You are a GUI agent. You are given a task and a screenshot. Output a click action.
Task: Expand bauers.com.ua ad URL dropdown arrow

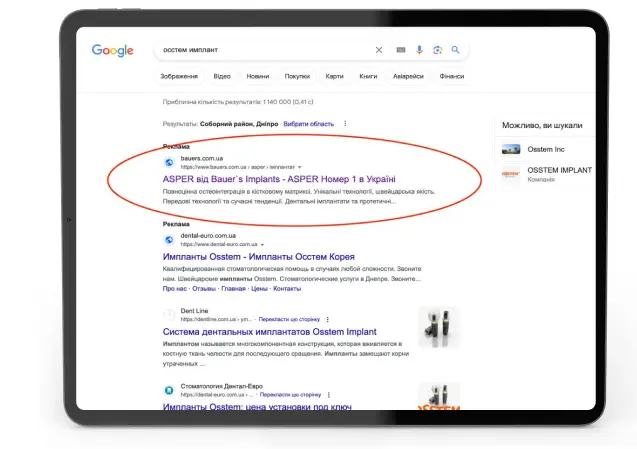(x=300, y=167)
